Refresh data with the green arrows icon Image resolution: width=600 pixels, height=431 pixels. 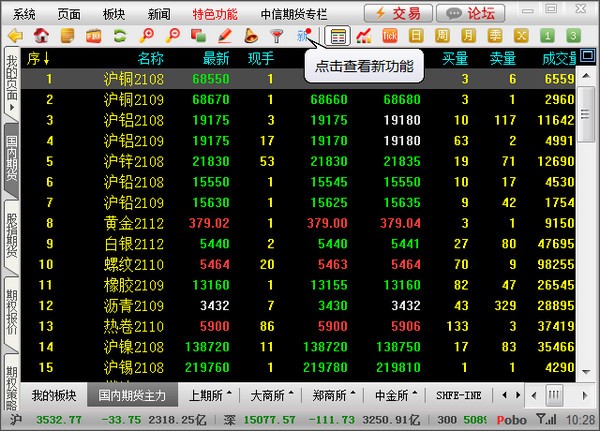click(x=120, y=36)
